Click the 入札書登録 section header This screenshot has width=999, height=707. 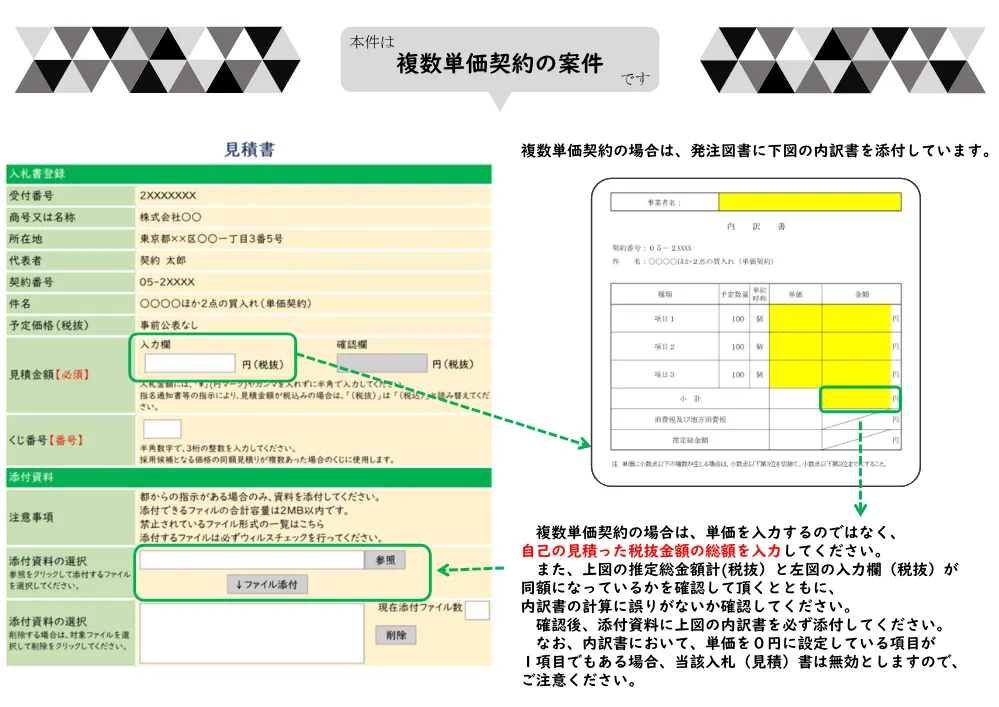[x=249, y=174]
